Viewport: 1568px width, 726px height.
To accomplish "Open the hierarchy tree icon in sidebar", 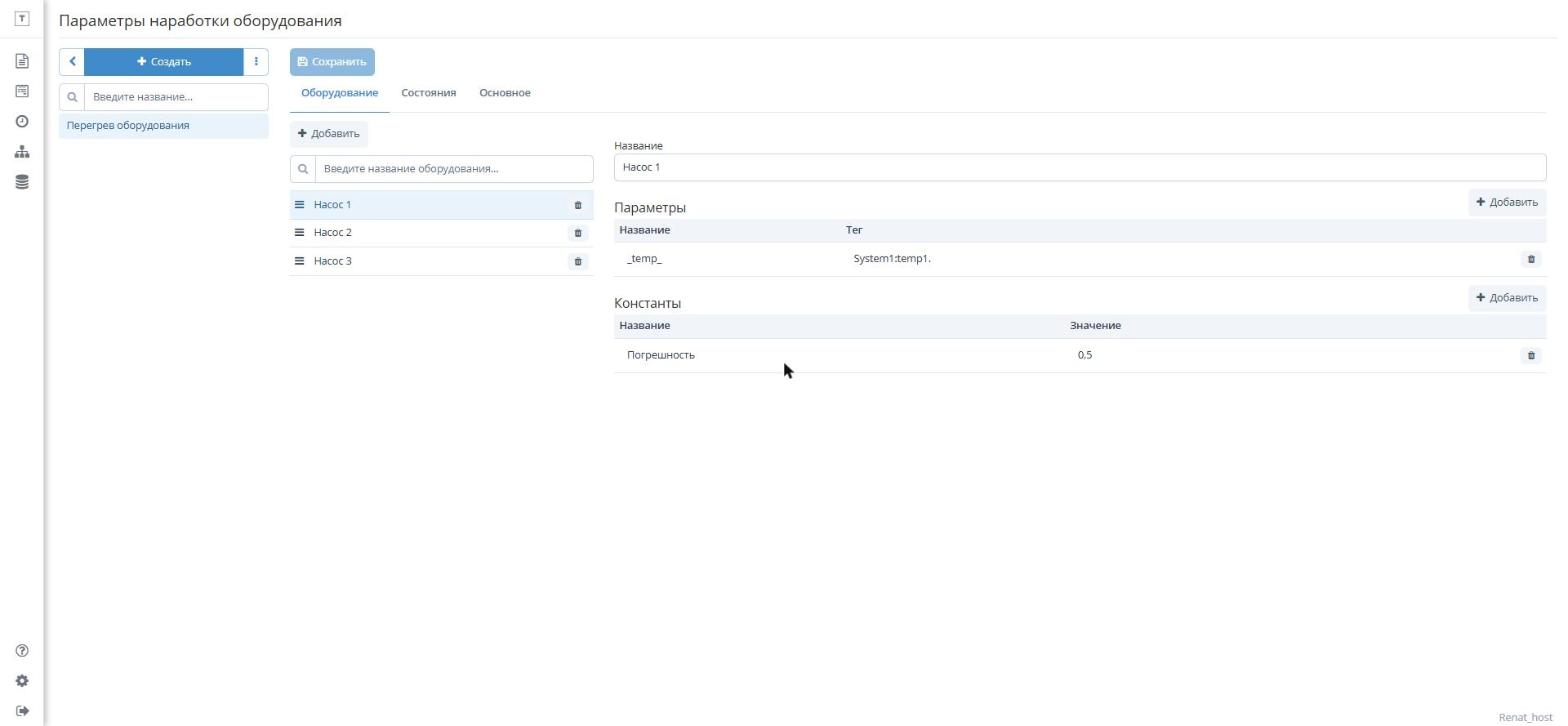I will 22,152.
